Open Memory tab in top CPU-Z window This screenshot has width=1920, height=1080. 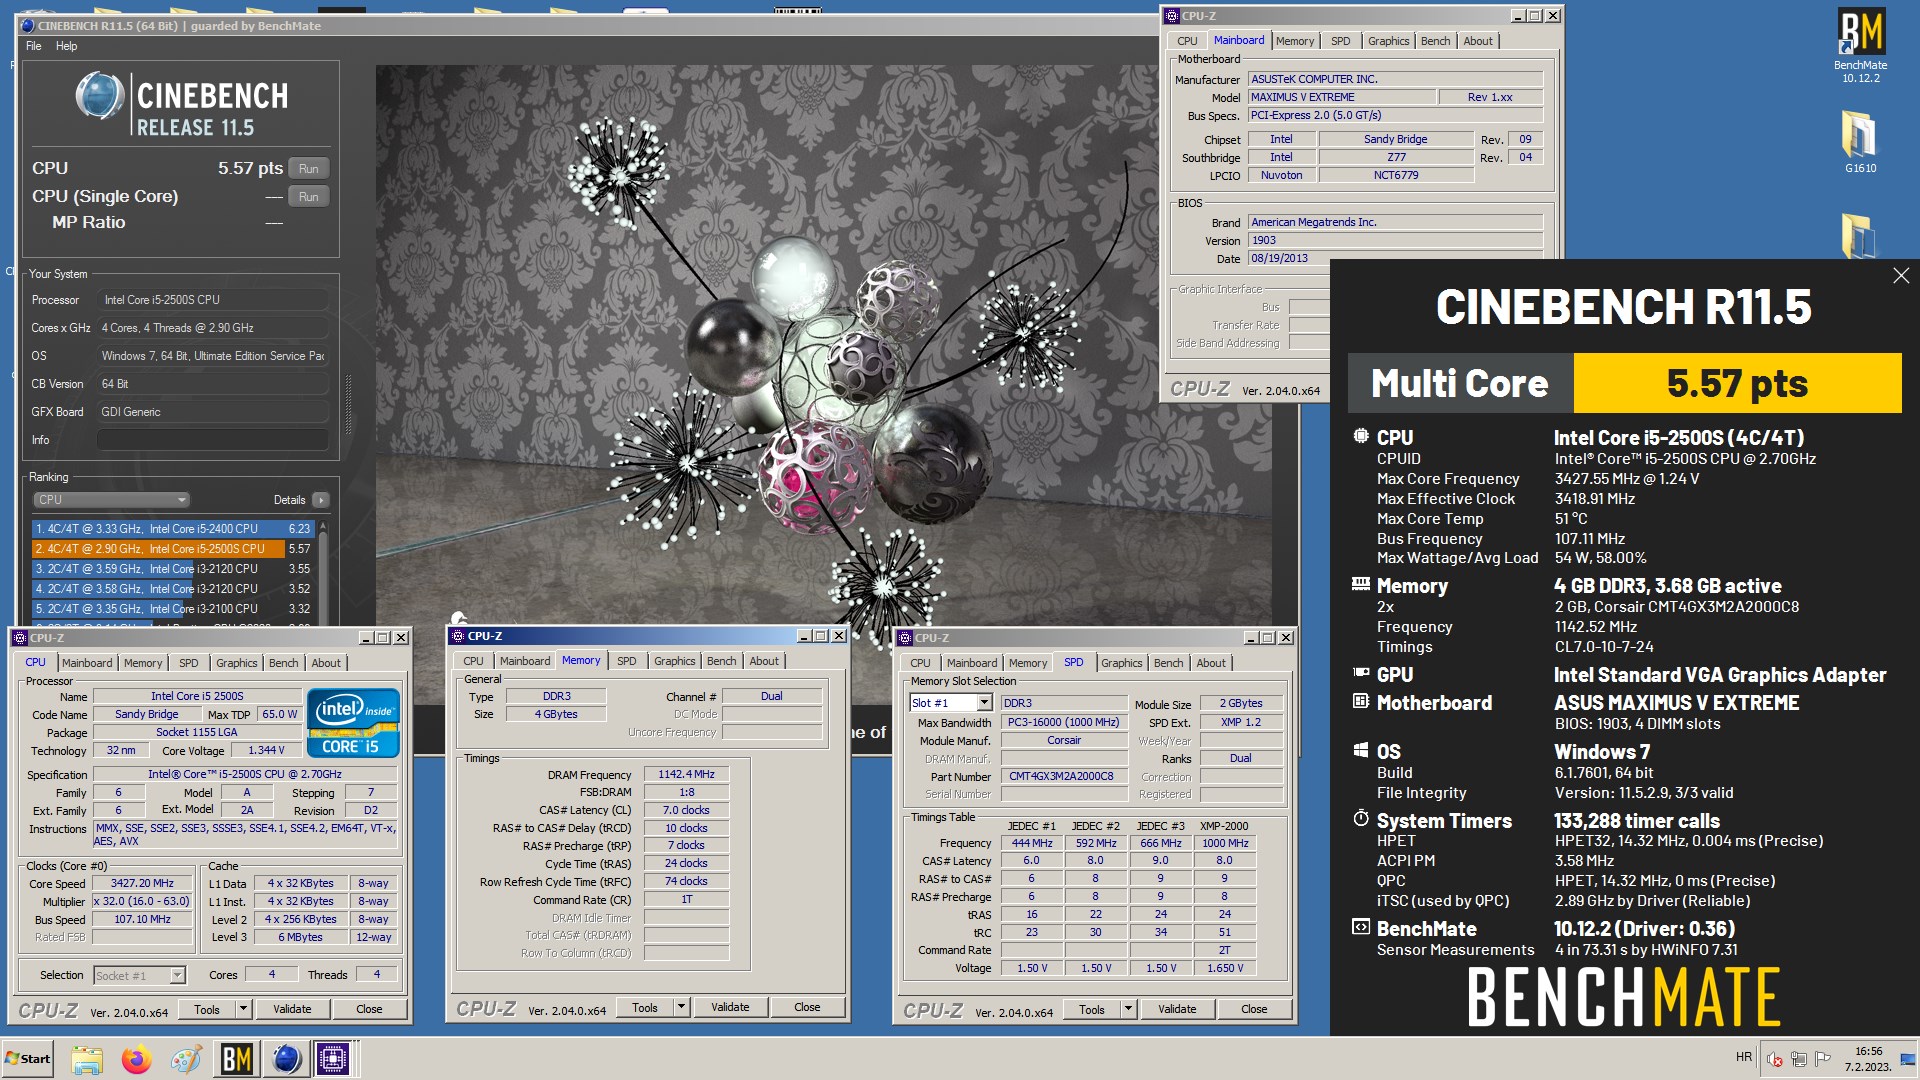click(x=1294, y=41)
